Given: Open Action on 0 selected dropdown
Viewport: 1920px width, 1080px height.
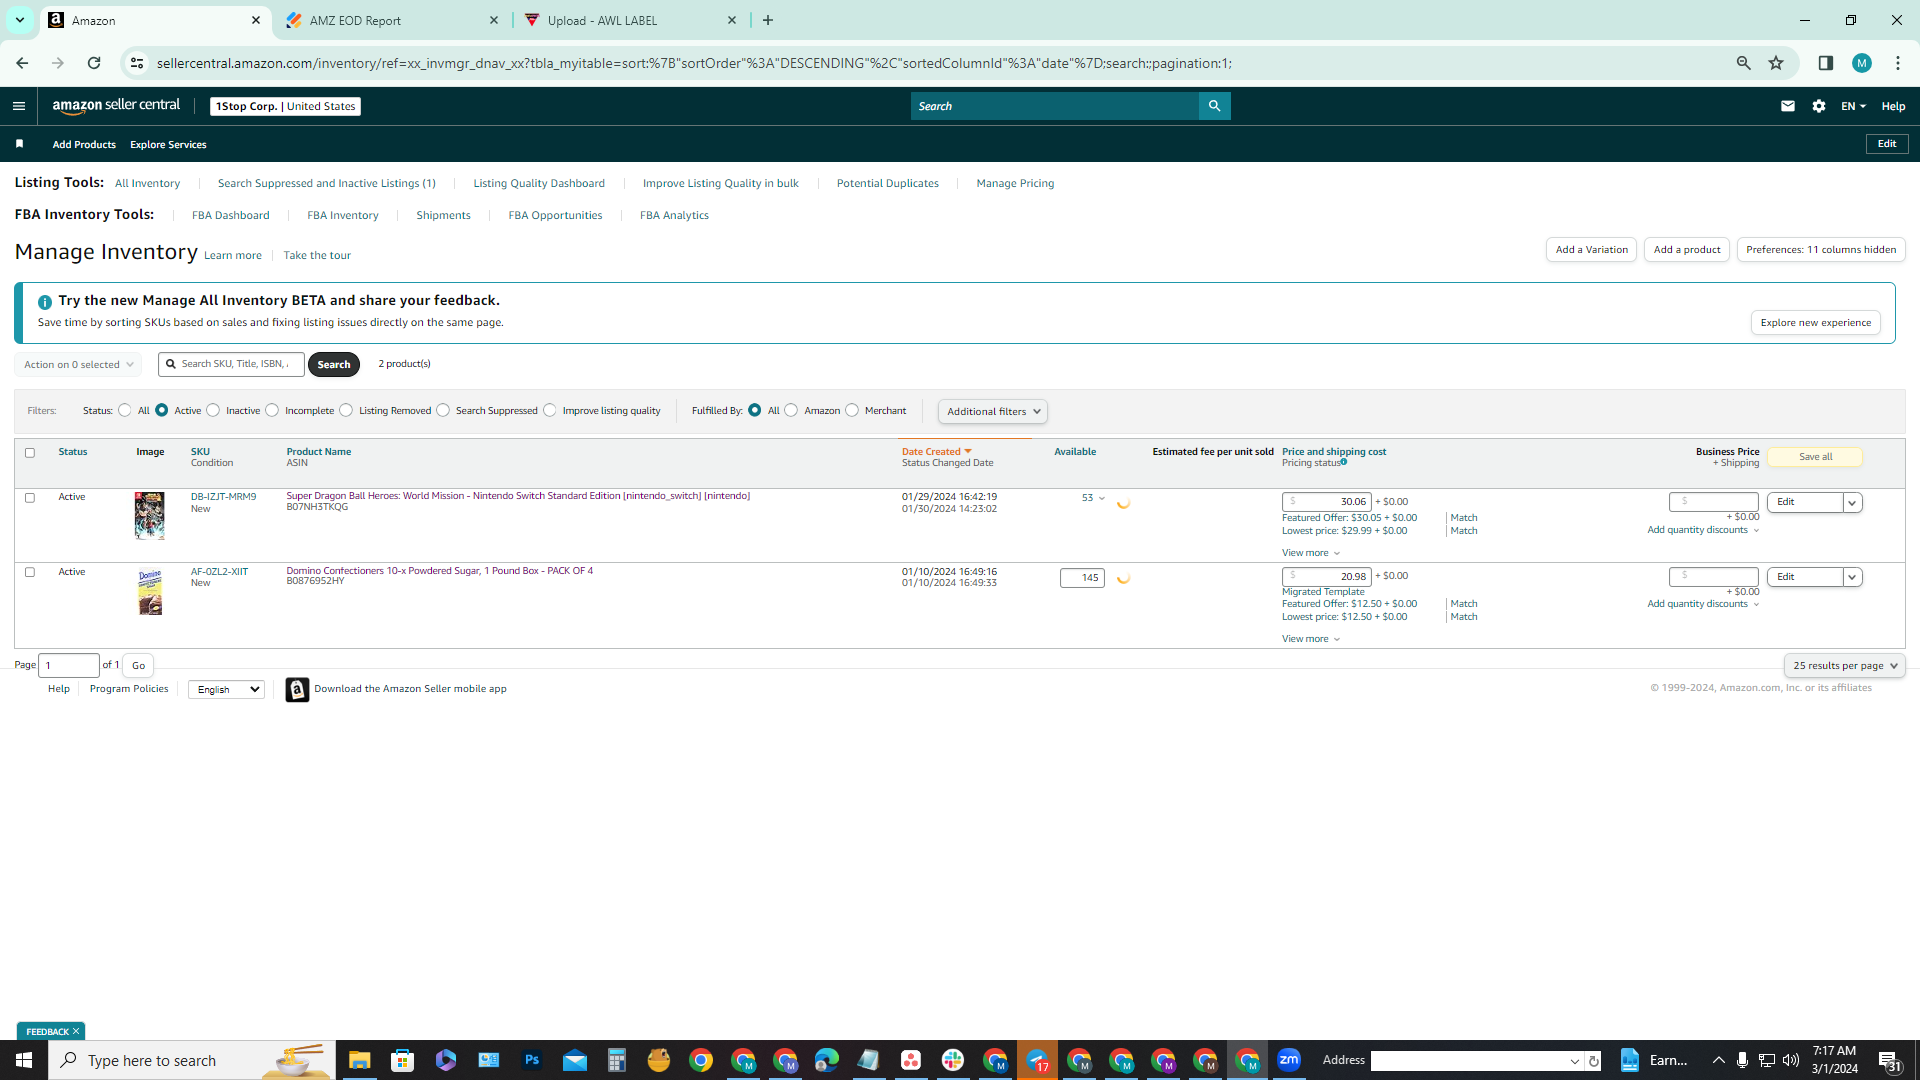Looking at the screenshot, I should coord(78,365).
